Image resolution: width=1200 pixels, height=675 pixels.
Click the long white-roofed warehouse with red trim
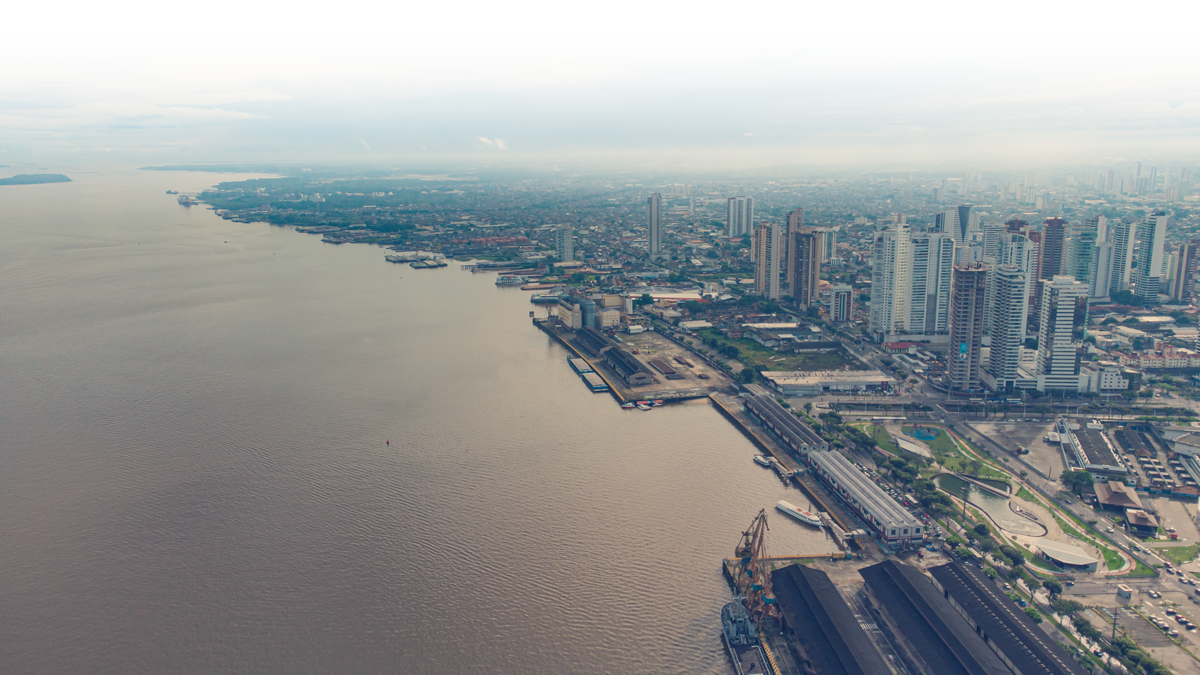pyautogui.click(x=865, y=494)
